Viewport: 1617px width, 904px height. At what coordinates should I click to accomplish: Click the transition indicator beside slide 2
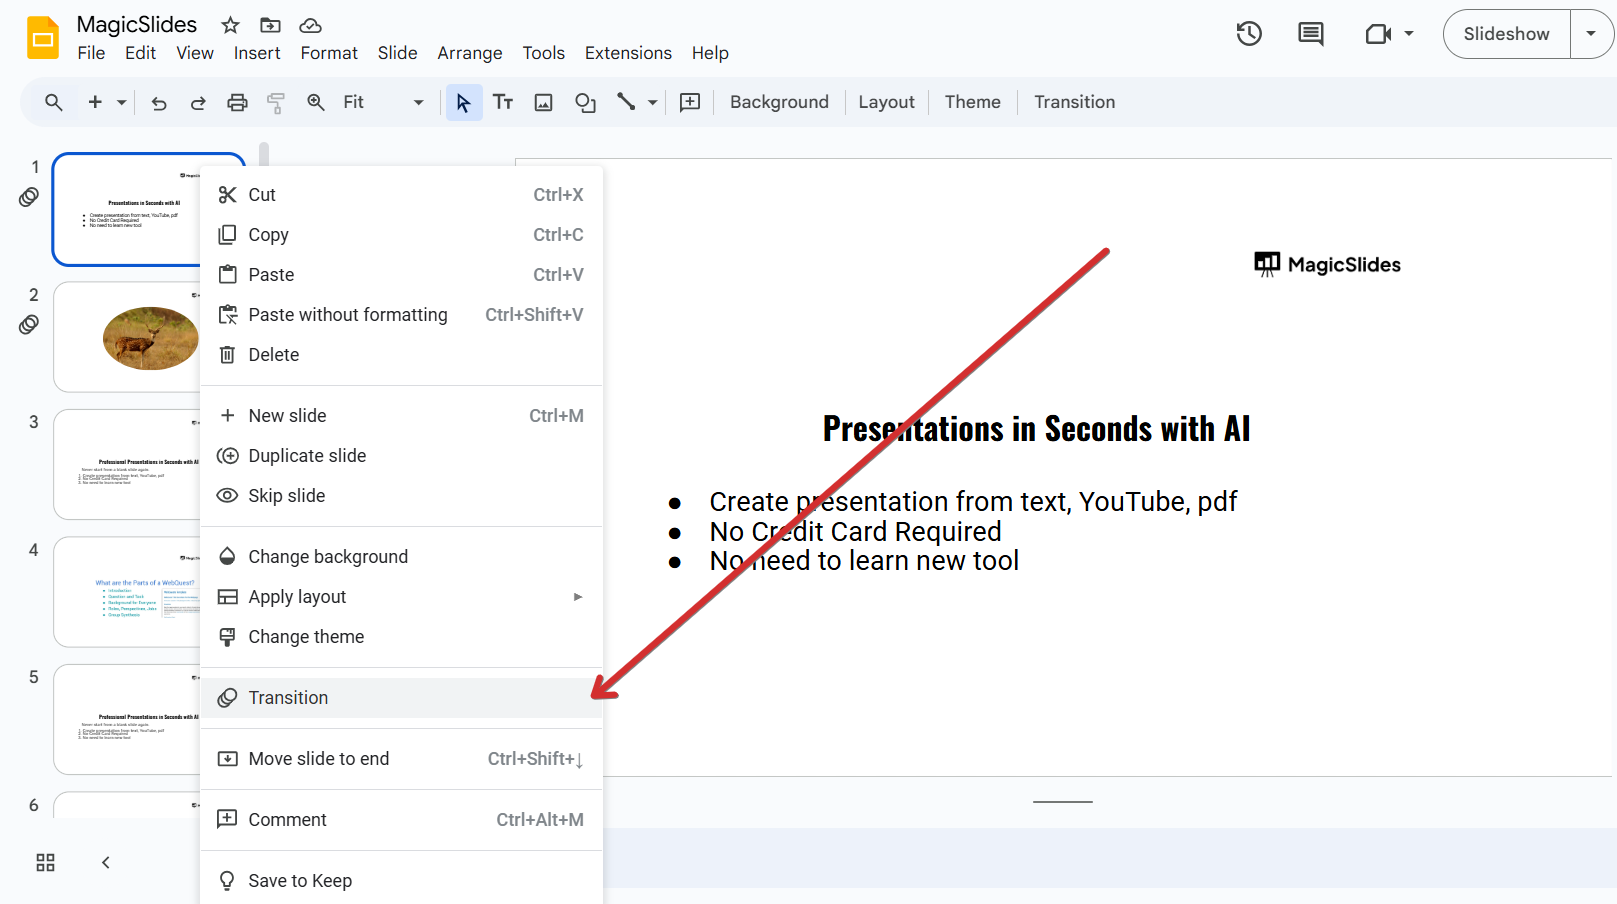point(29,325)
